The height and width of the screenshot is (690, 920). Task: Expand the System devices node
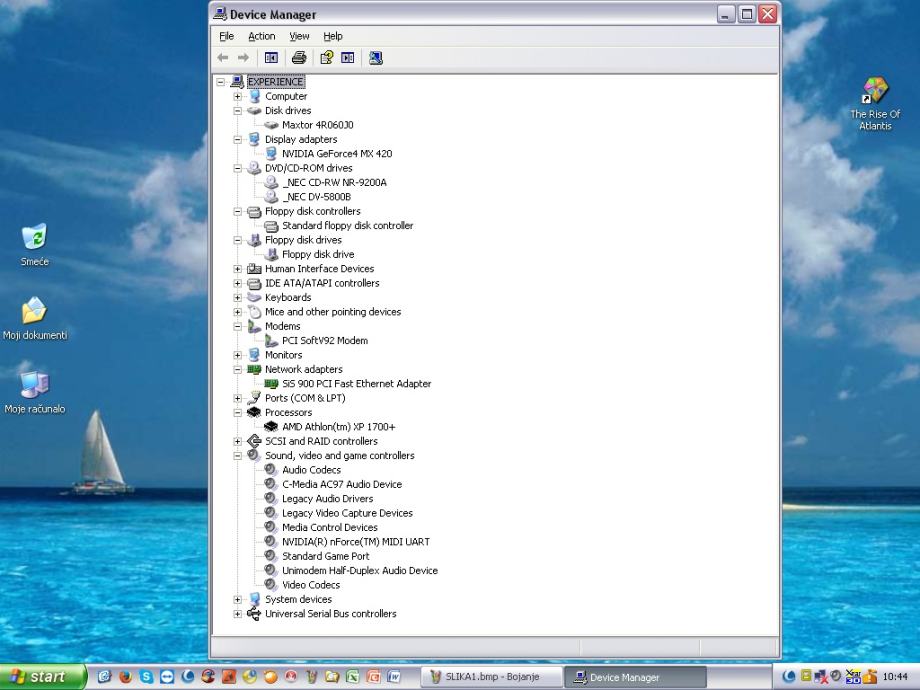click(x=238, y=600)
